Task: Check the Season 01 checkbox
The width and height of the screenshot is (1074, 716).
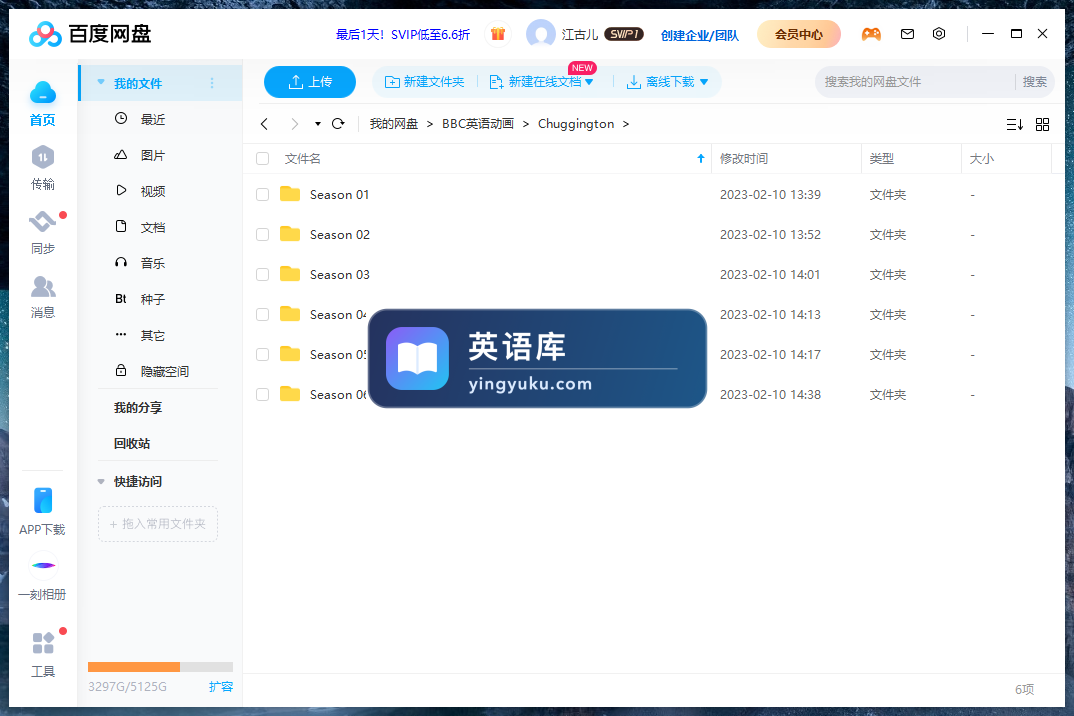Action: 262,195
